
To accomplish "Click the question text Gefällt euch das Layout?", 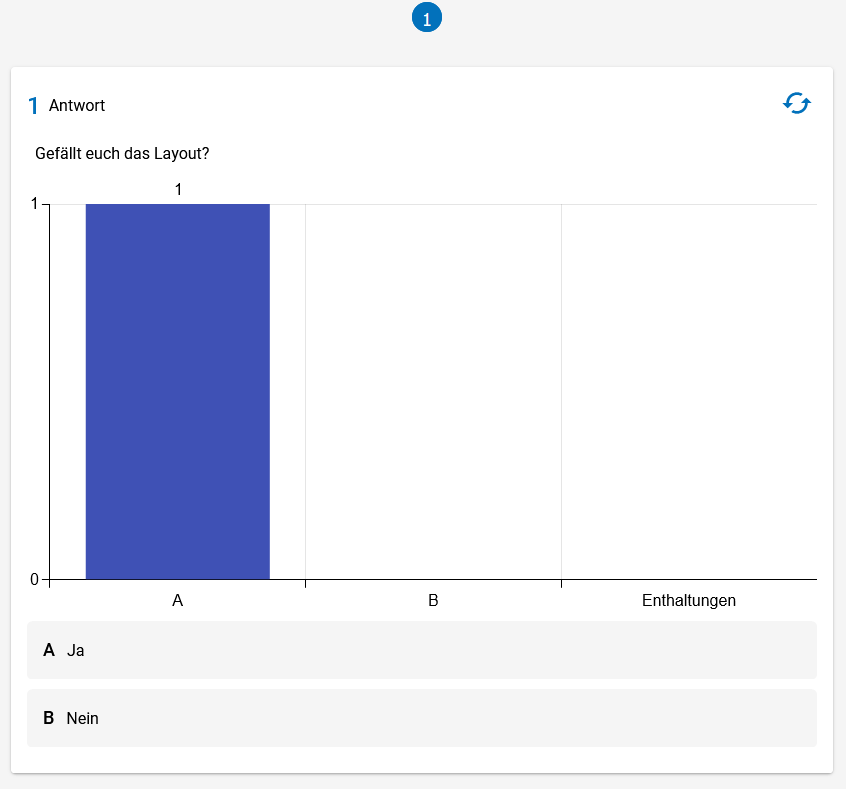I will click(x=122, y=153).
